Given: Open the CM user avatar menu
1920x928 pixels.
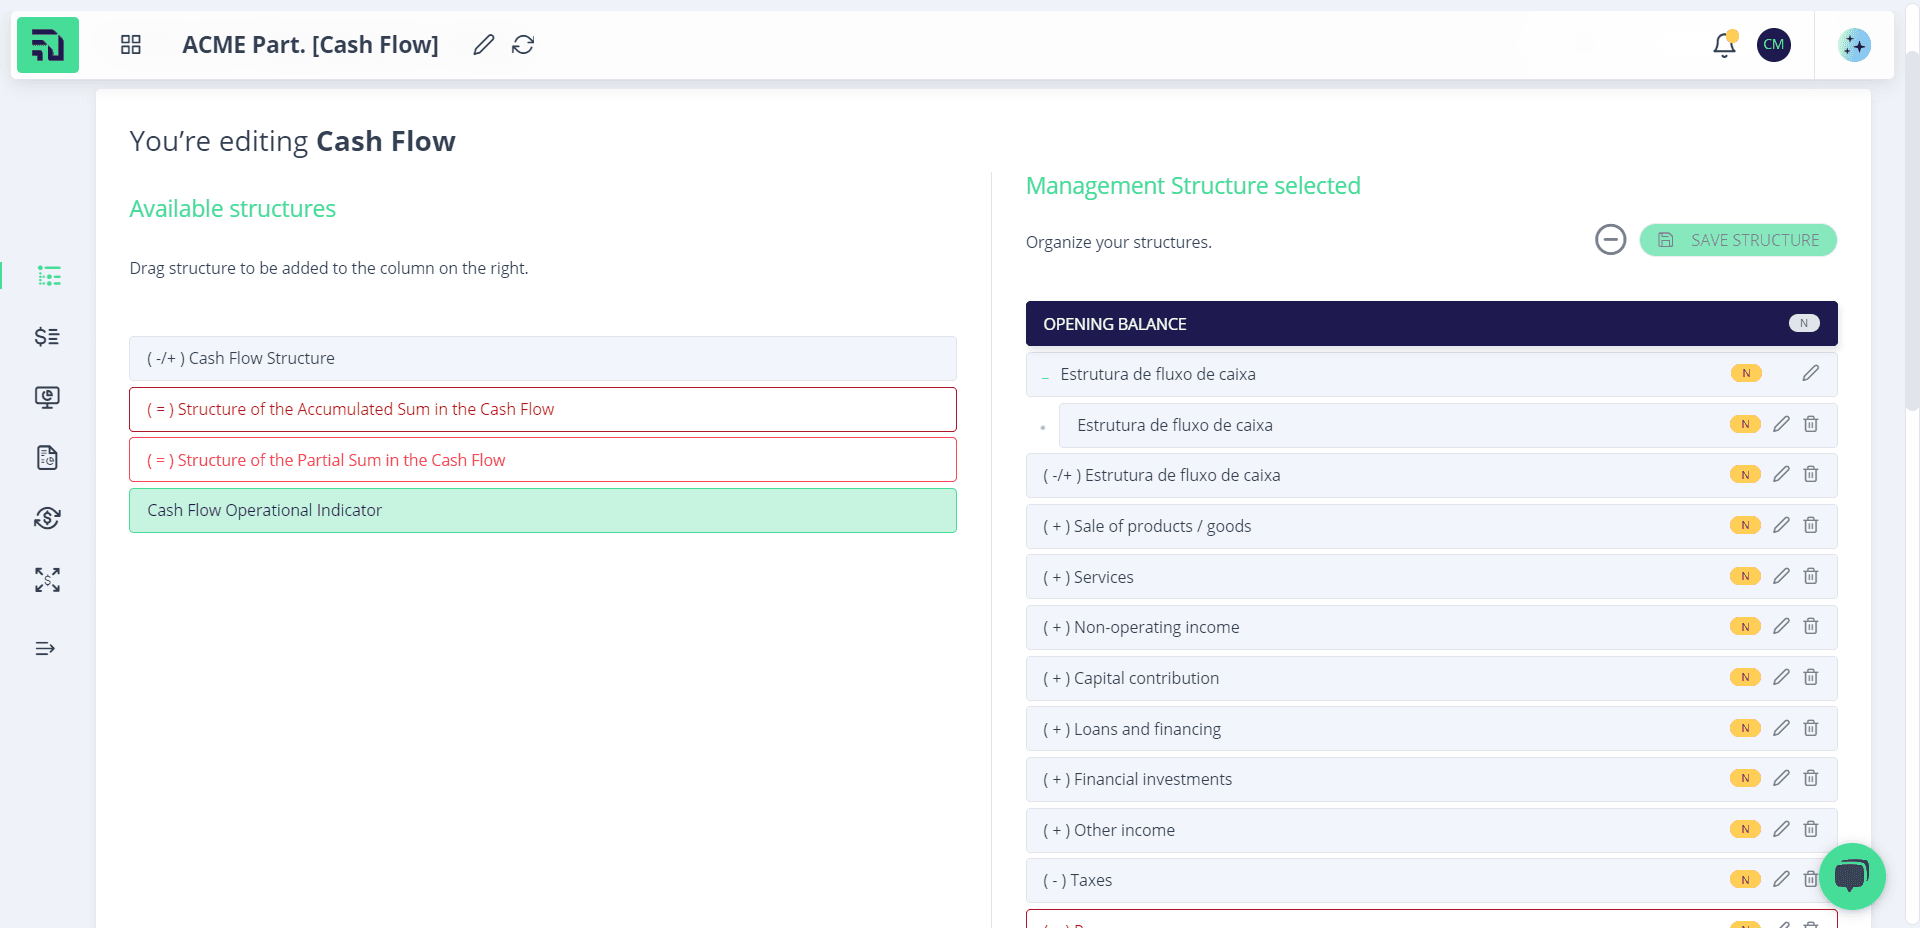Looking at the screenshot, I should (x=1773, y=44).
